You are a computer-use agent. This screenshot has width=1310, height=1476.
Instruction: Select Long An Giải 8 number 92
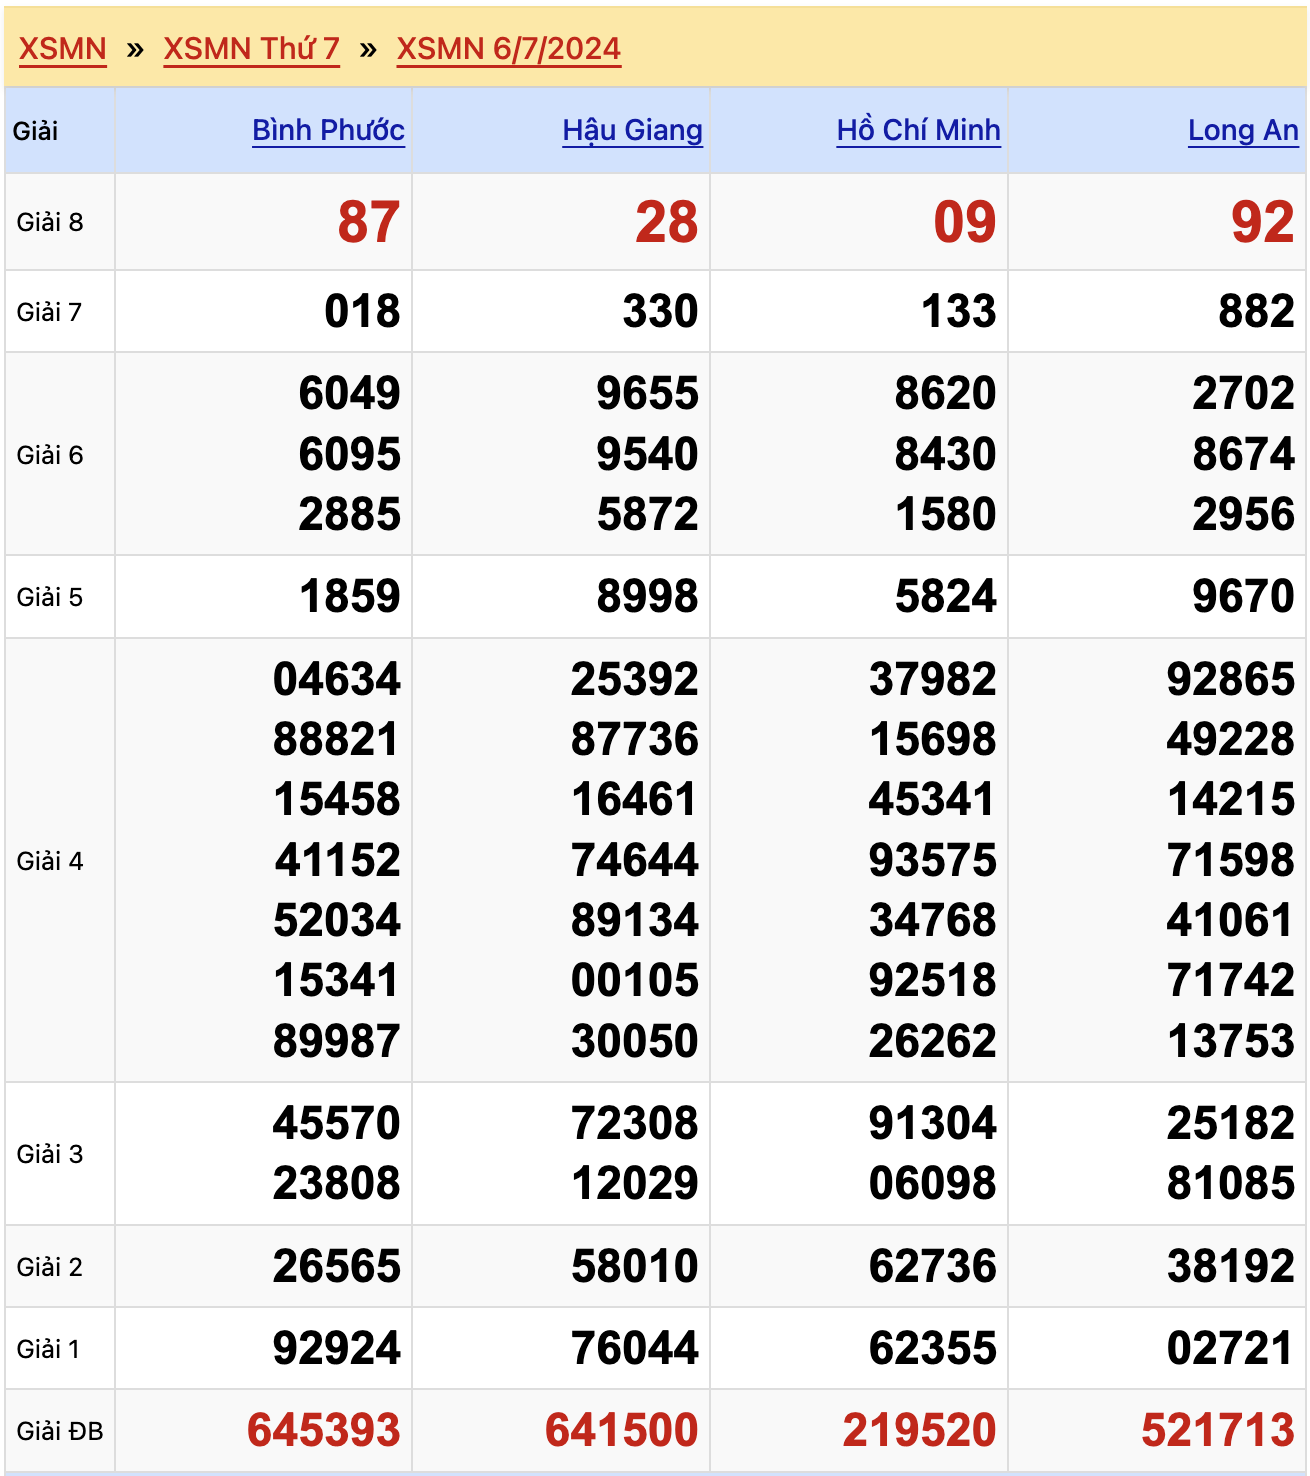click(1263, 222)
